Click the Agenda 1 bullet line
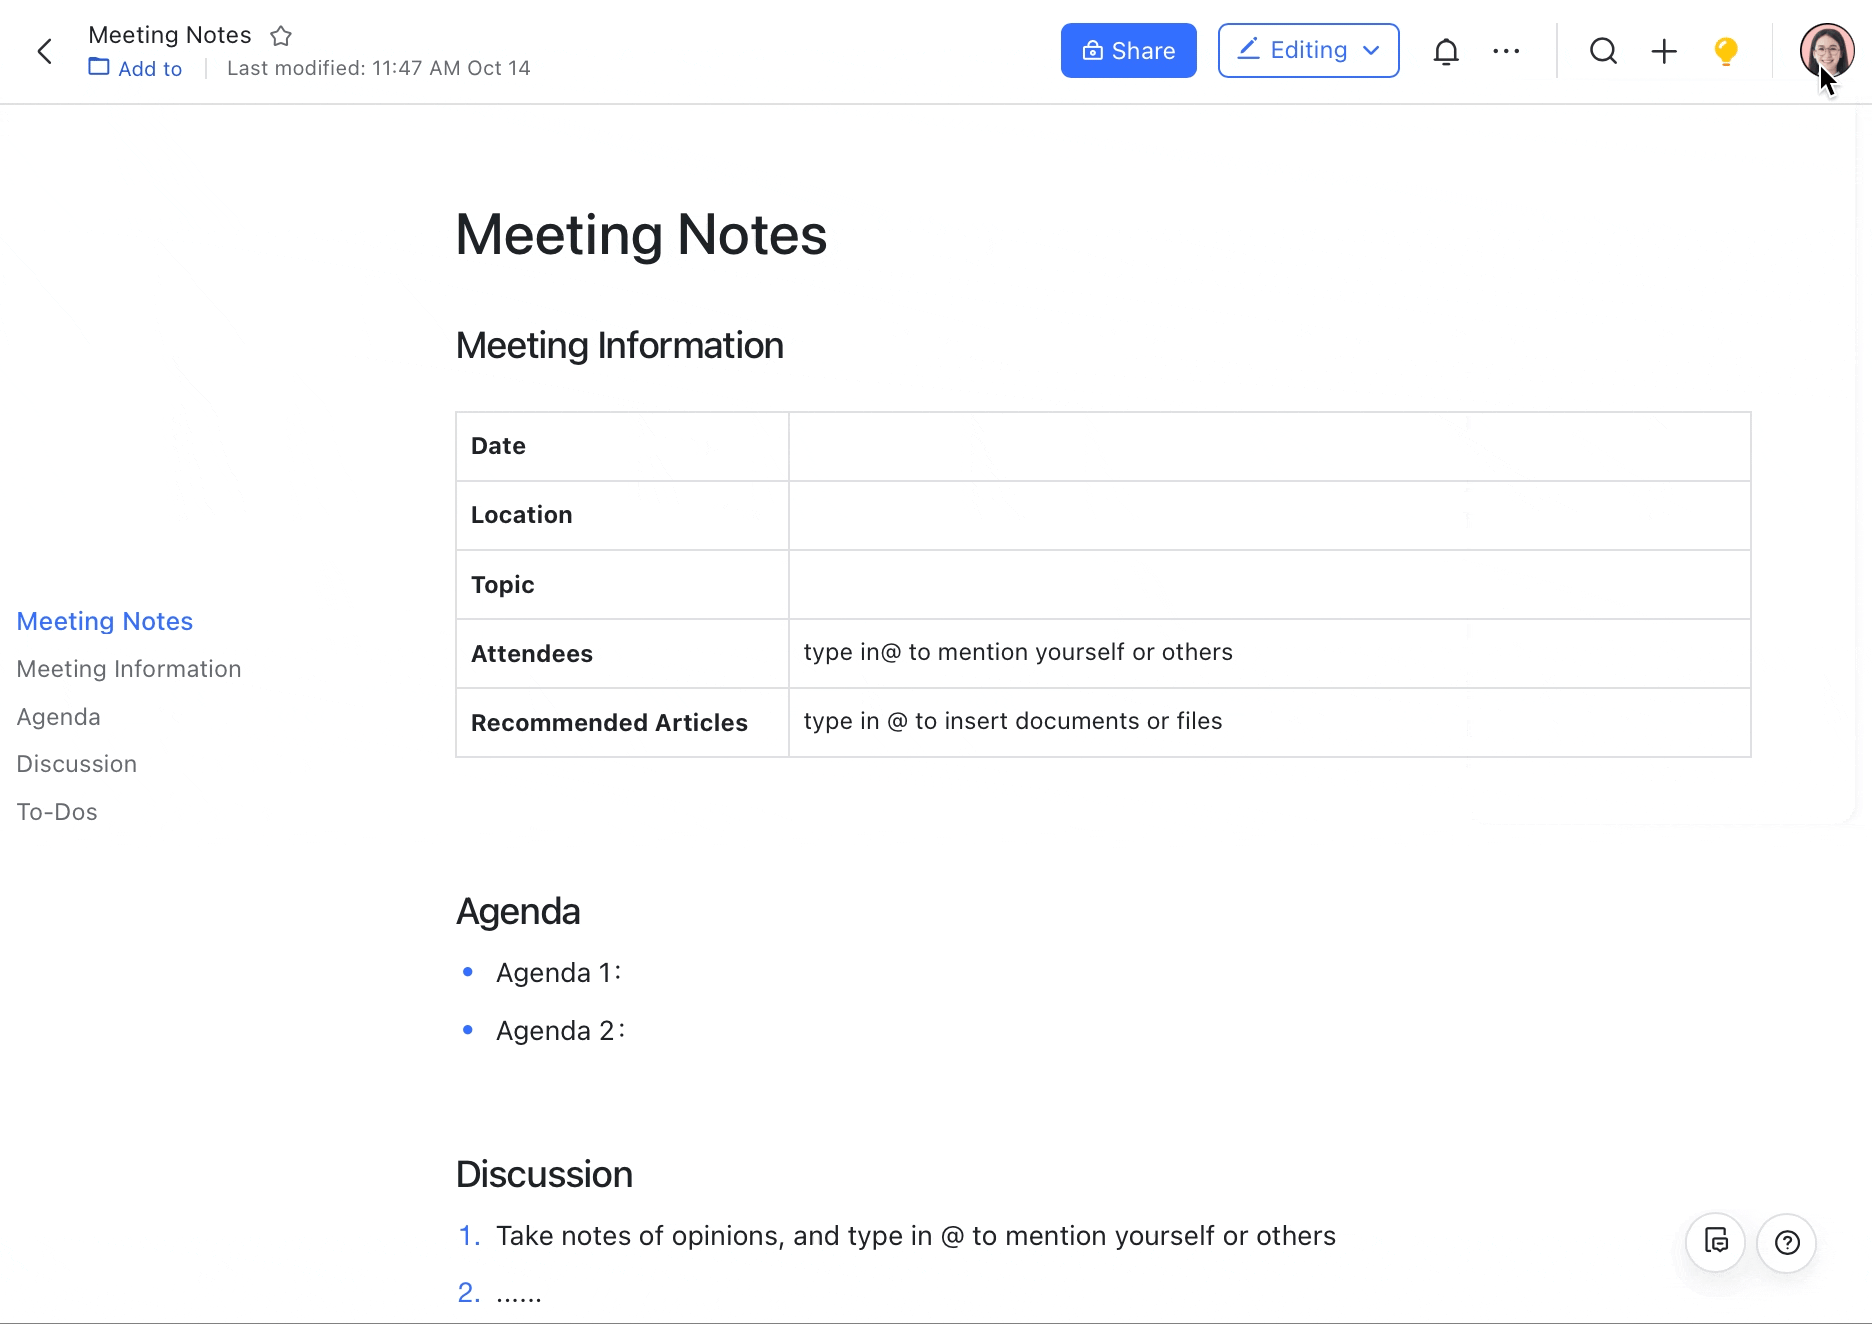Image resolution: width=1872 pixels, height=1324 pixels. pos(558,973)
